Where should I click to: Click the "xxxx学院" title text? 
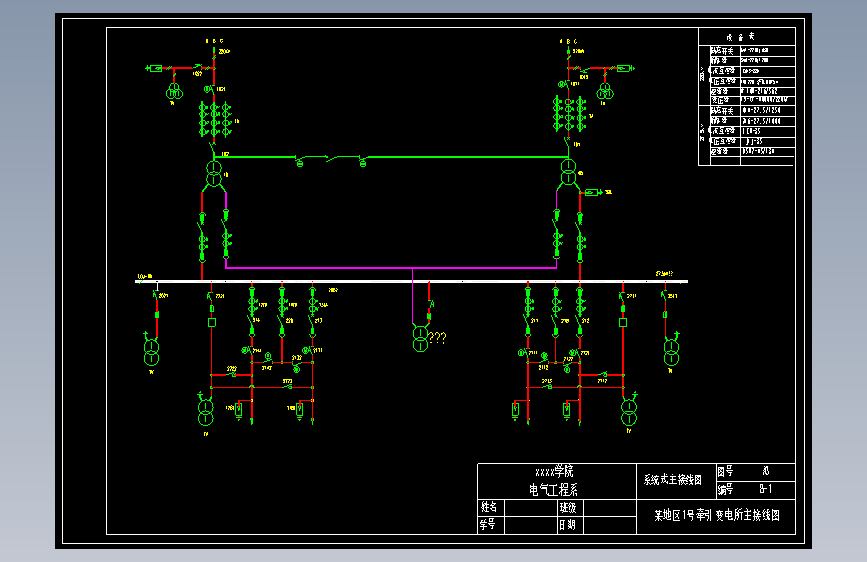[554, 472]
